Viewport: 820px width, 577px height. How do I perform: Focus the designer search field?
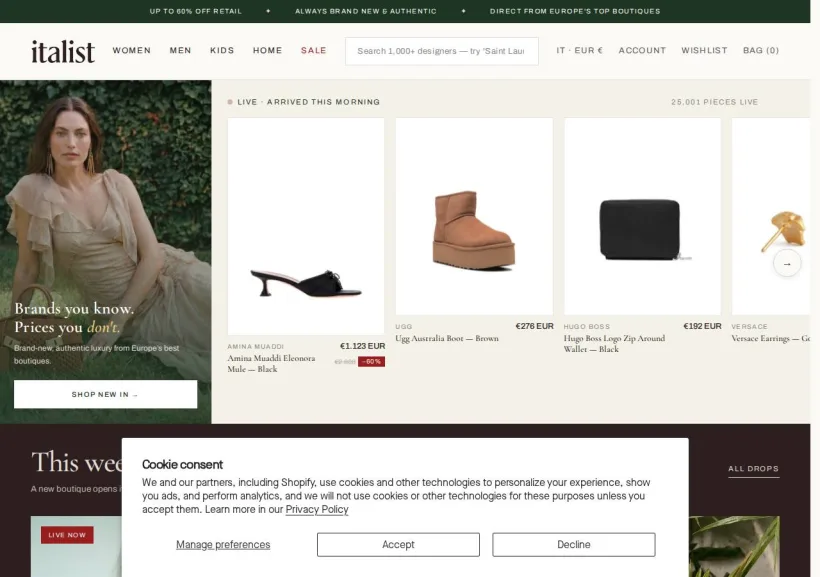coord(442,51)
